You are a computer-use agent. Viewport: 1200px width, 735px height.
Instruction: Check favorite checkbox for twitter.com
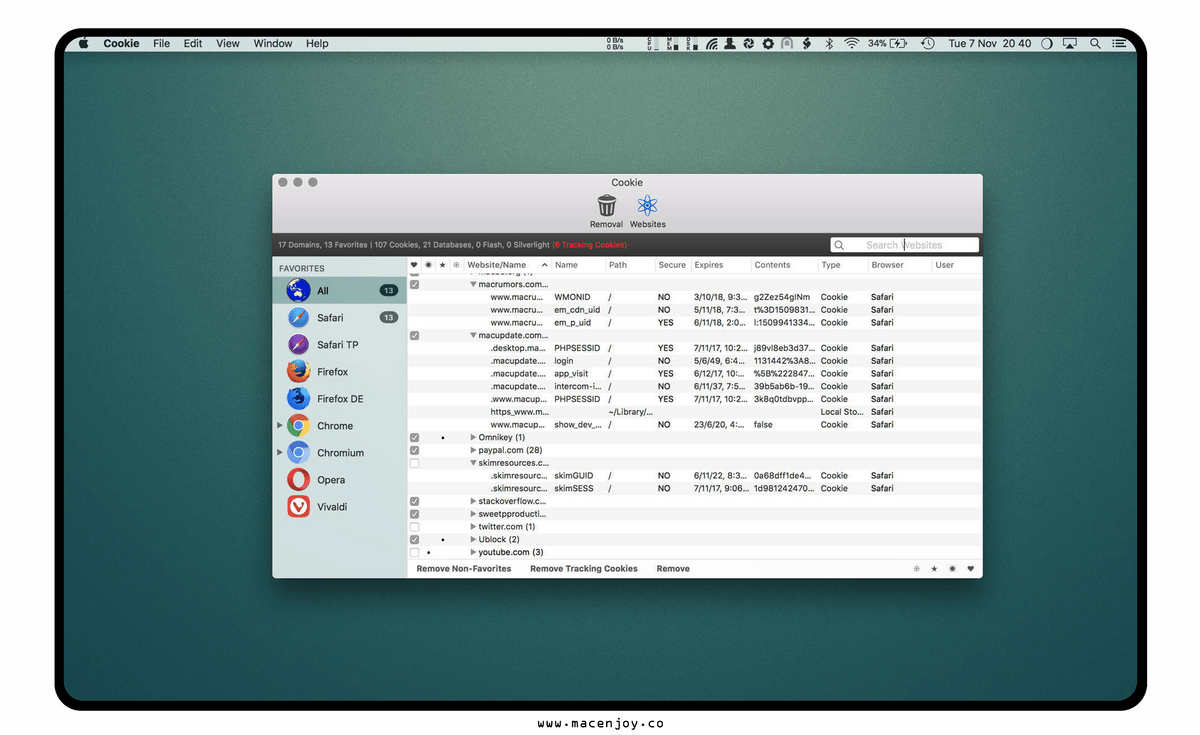(x=414, y=527)
